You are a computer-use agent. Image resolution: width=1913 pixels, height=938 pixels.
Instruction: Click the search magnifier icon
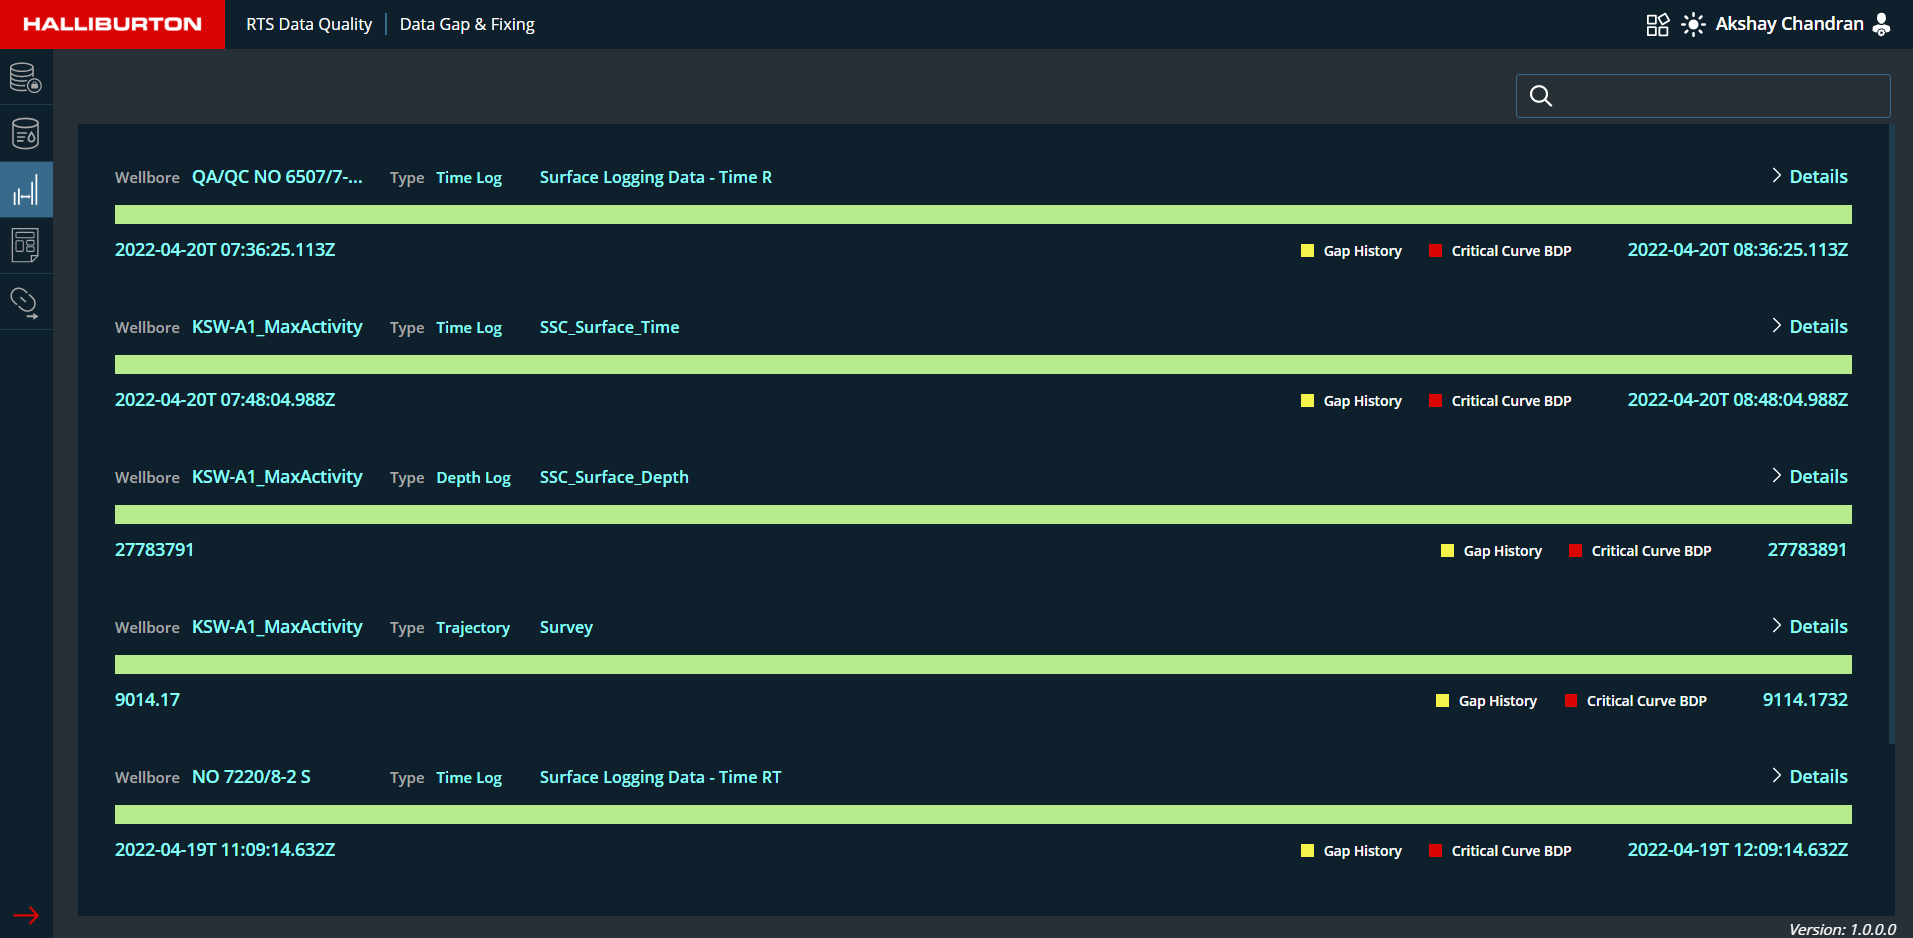pos(1541,96)
